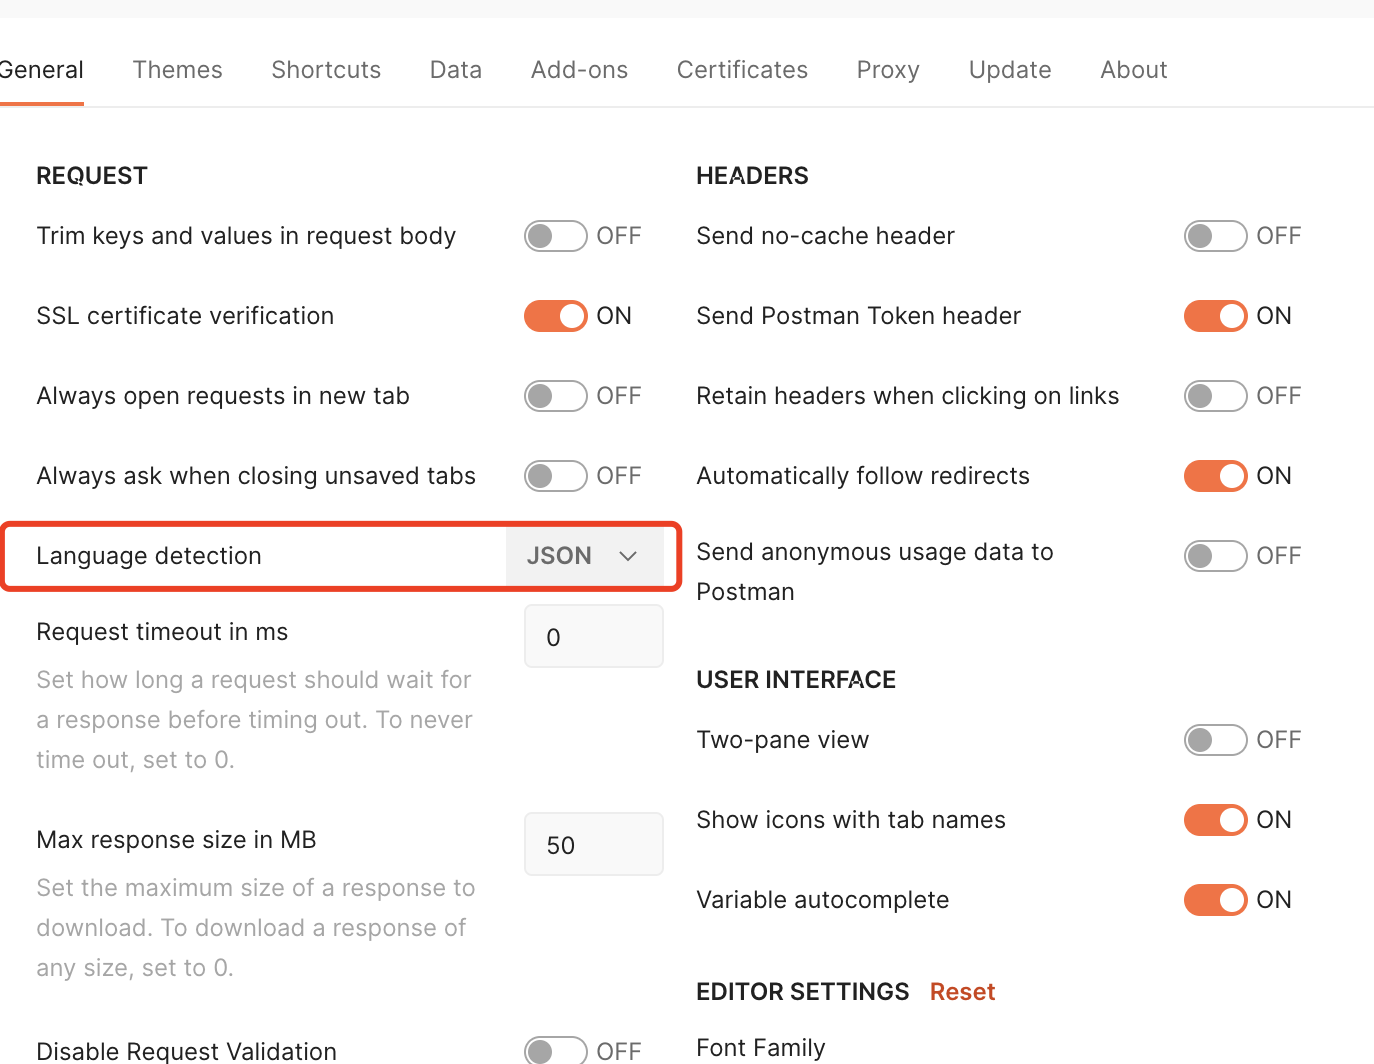Open the Certificates tab
1374x1064 pixels.
click(x=742, y=70)
